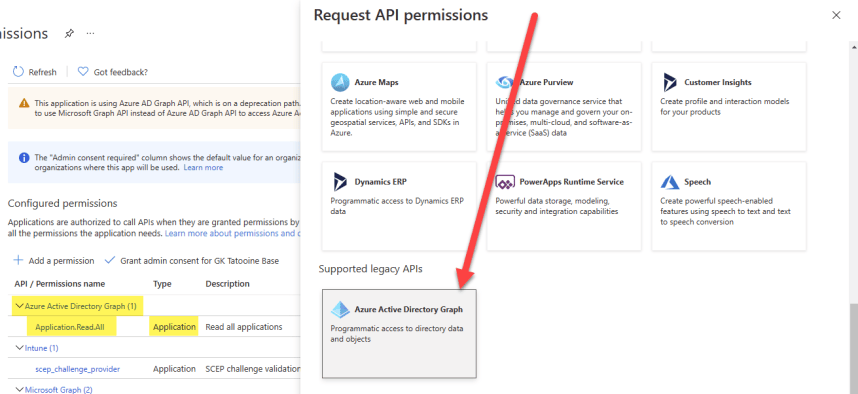Select the Azure Maps API card
Image resolution: width=858 pixels, height=394 pixels.
pos(399,107)
